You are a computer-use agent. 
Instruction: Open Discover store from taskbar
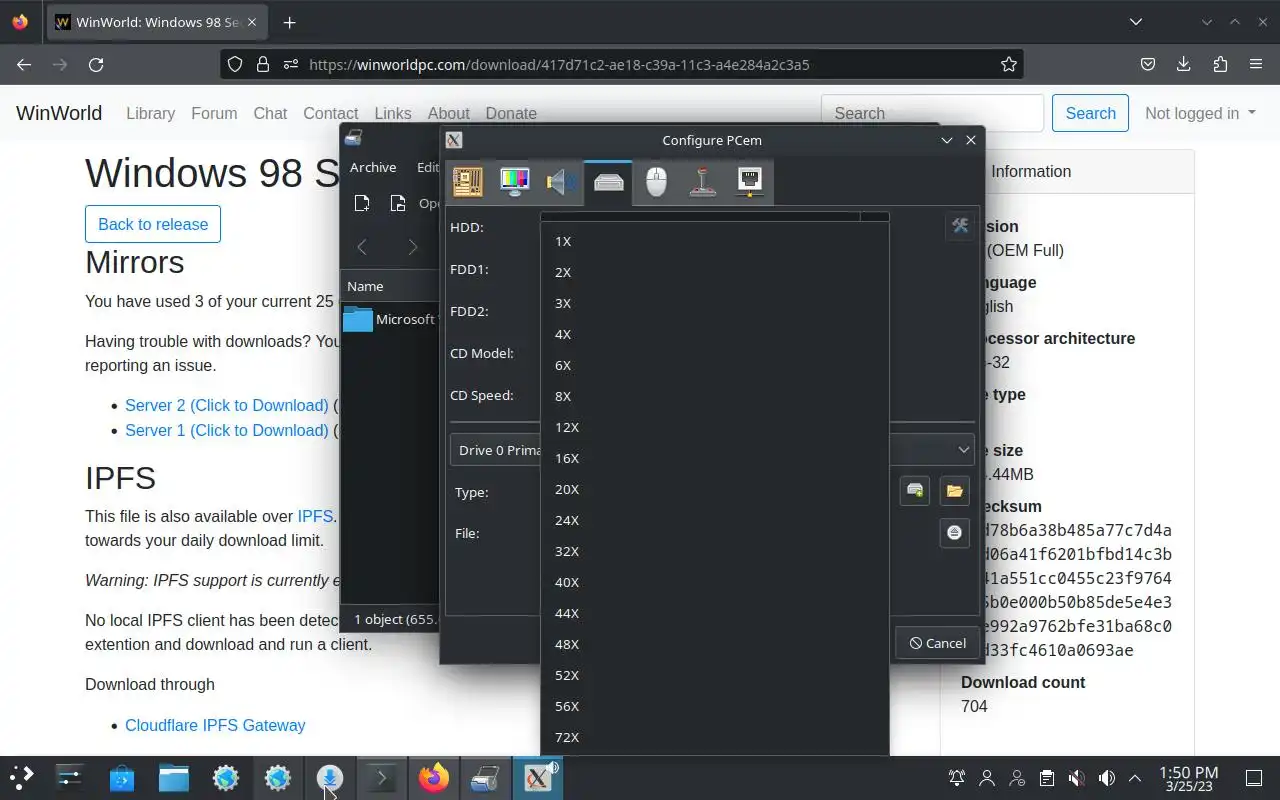tap(122, 777)
